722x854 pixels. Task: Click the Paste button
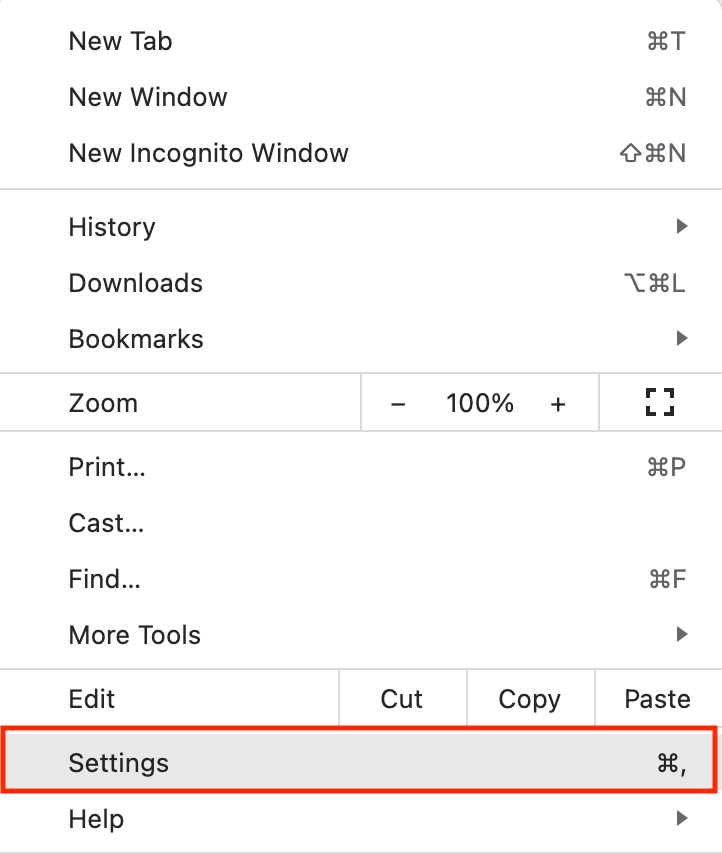click(659, 699)
